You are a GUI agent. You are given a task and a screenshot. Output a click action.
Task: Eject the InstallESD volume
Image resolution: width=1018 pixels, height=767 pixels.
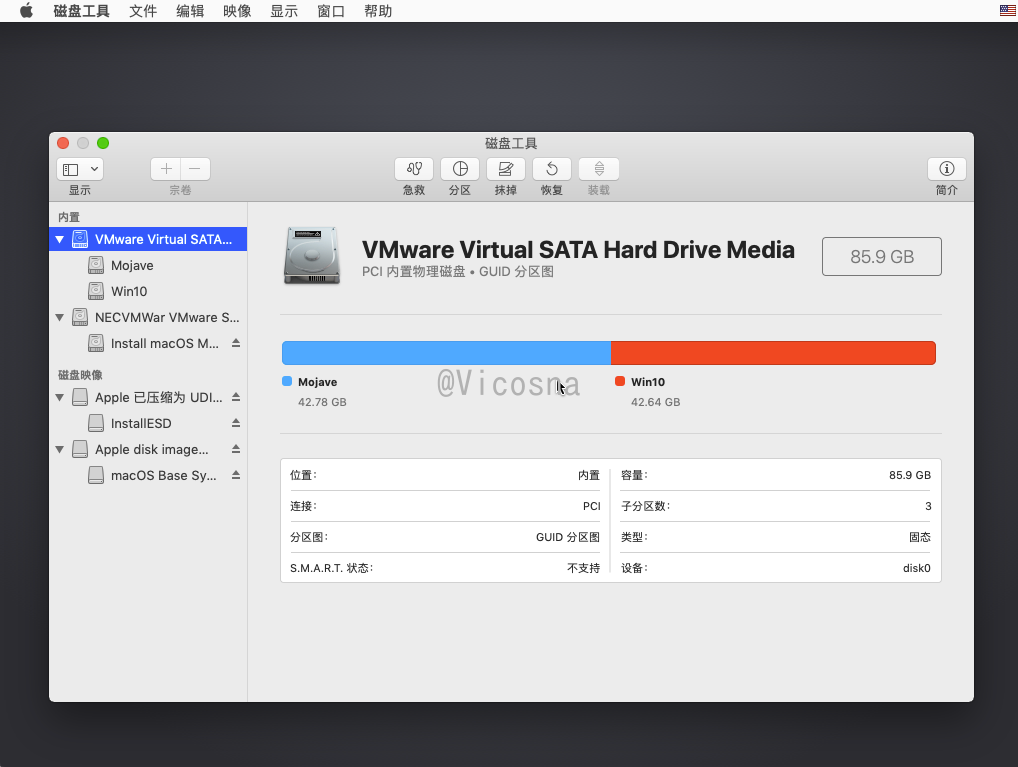point(236,423)
